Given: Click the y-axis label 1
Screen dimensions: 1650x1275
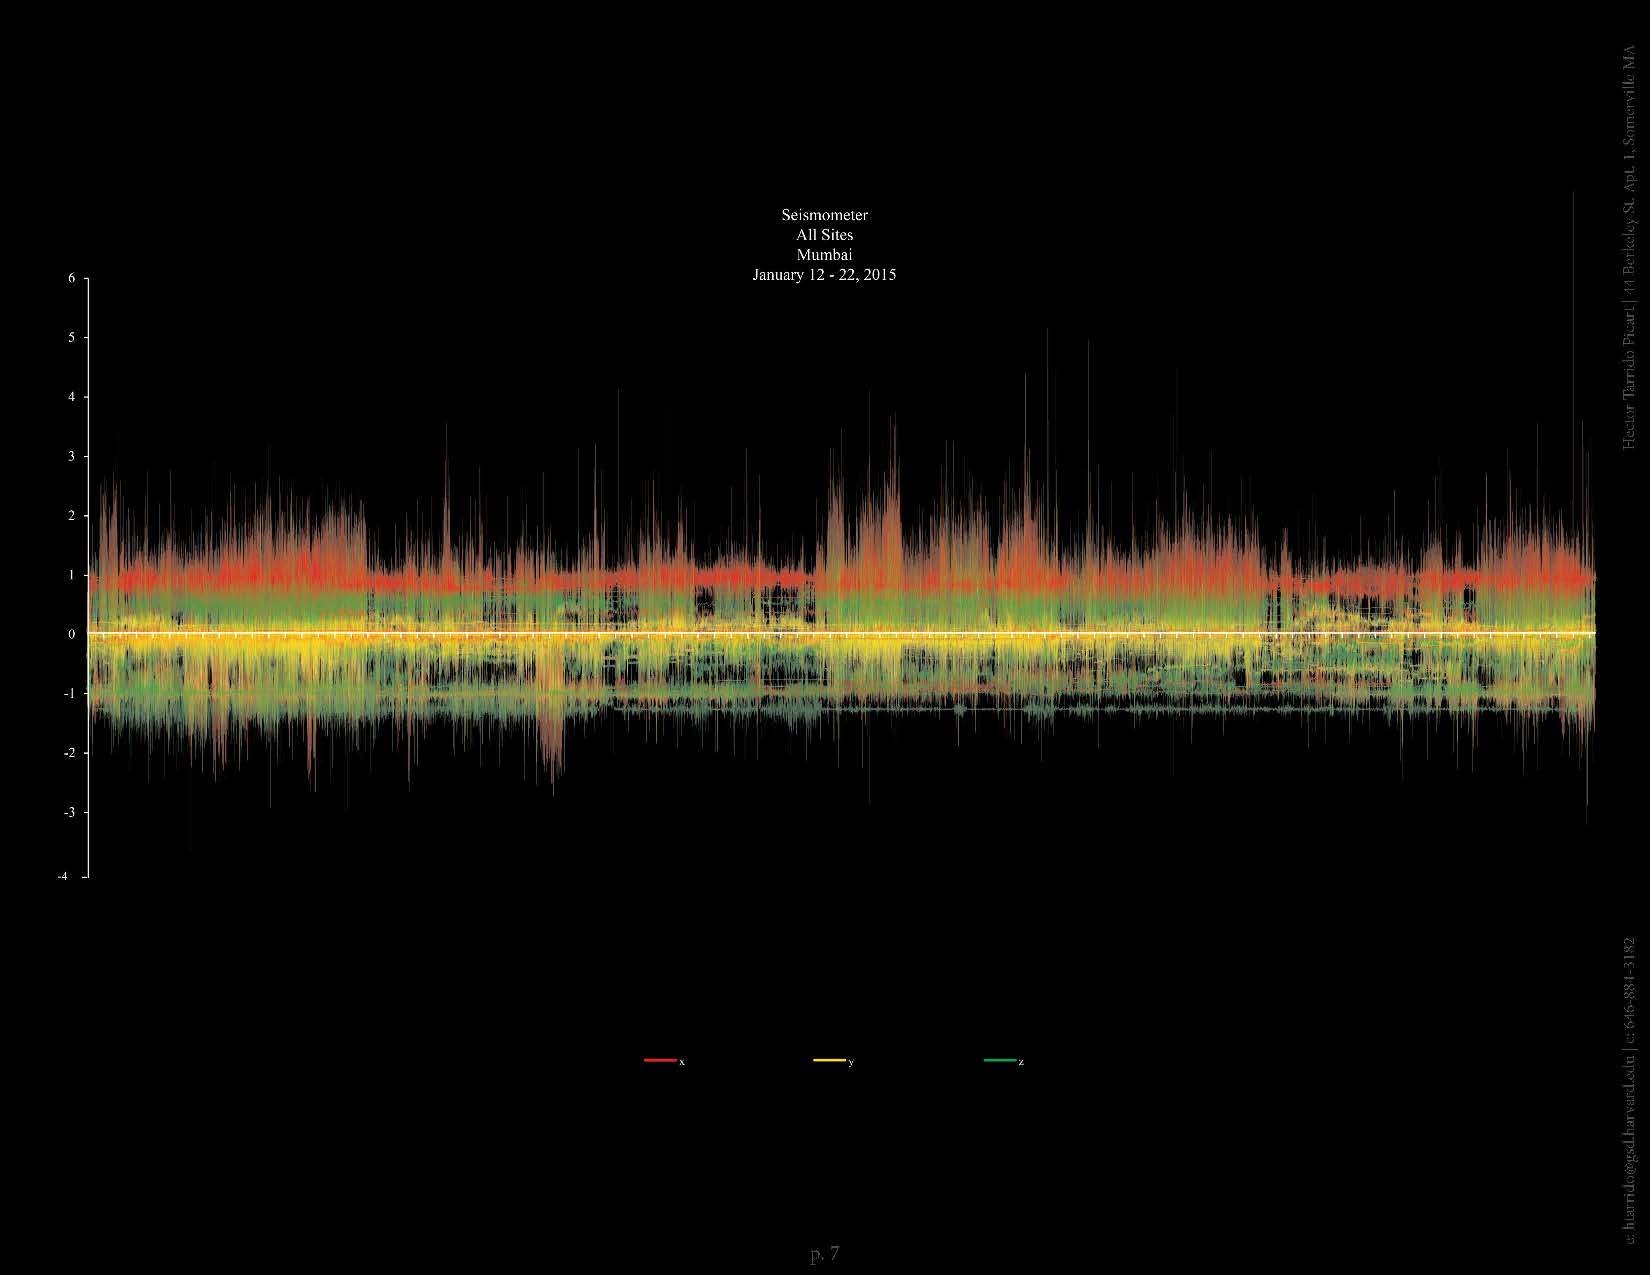Looking at the screenshot, I should point(72,575).
